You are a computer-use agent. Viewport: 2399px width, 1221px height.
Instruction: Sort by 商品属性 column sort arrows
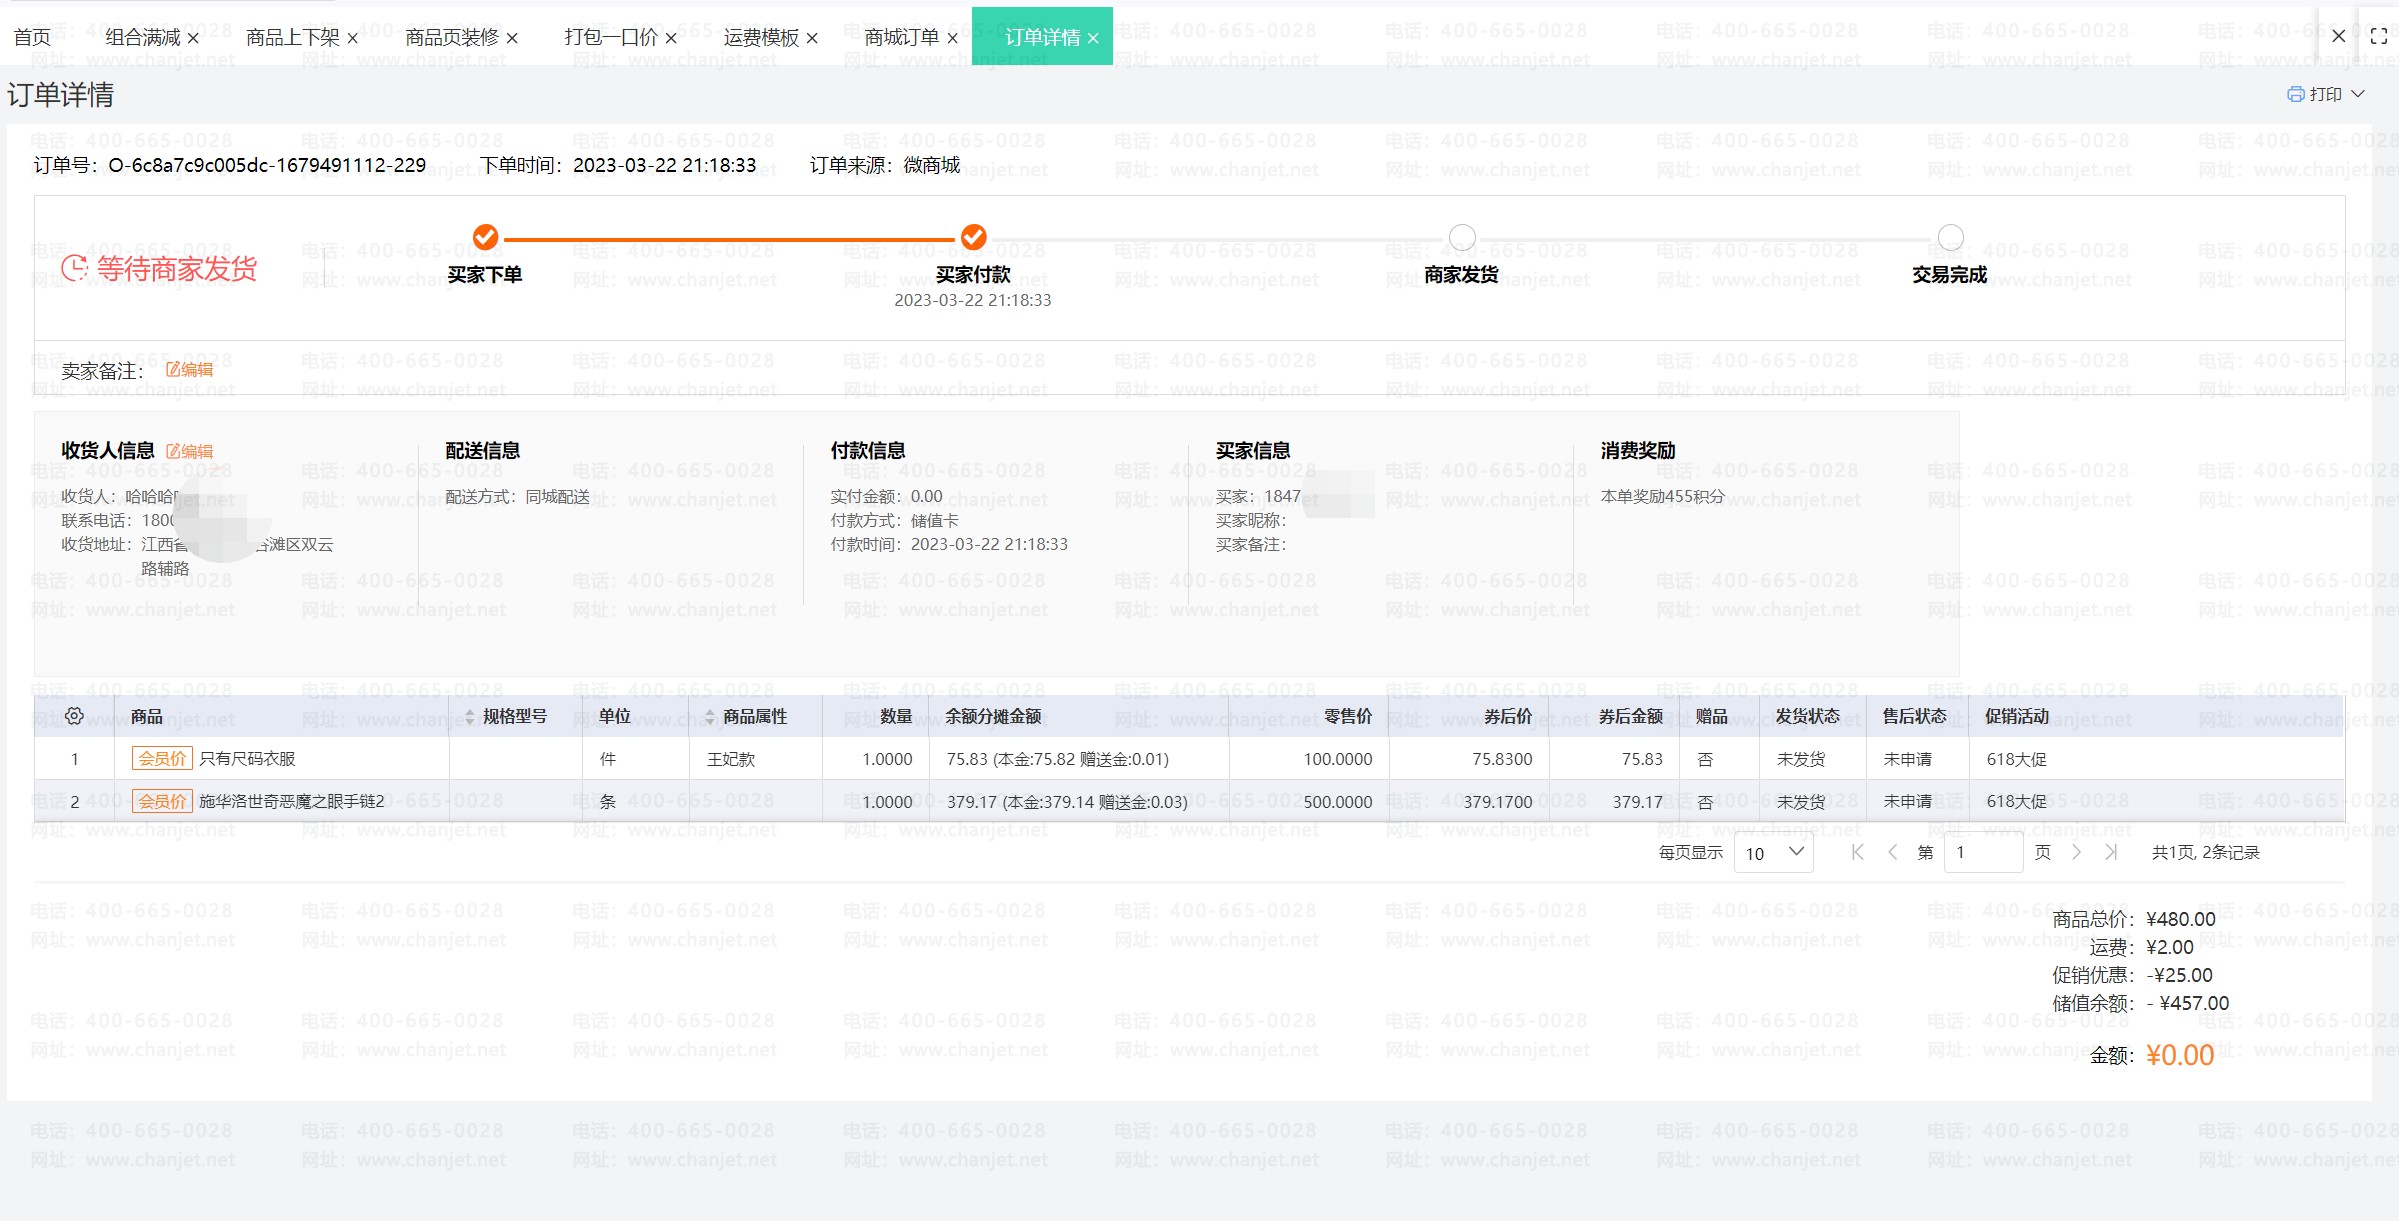click(x=710, y=717)
